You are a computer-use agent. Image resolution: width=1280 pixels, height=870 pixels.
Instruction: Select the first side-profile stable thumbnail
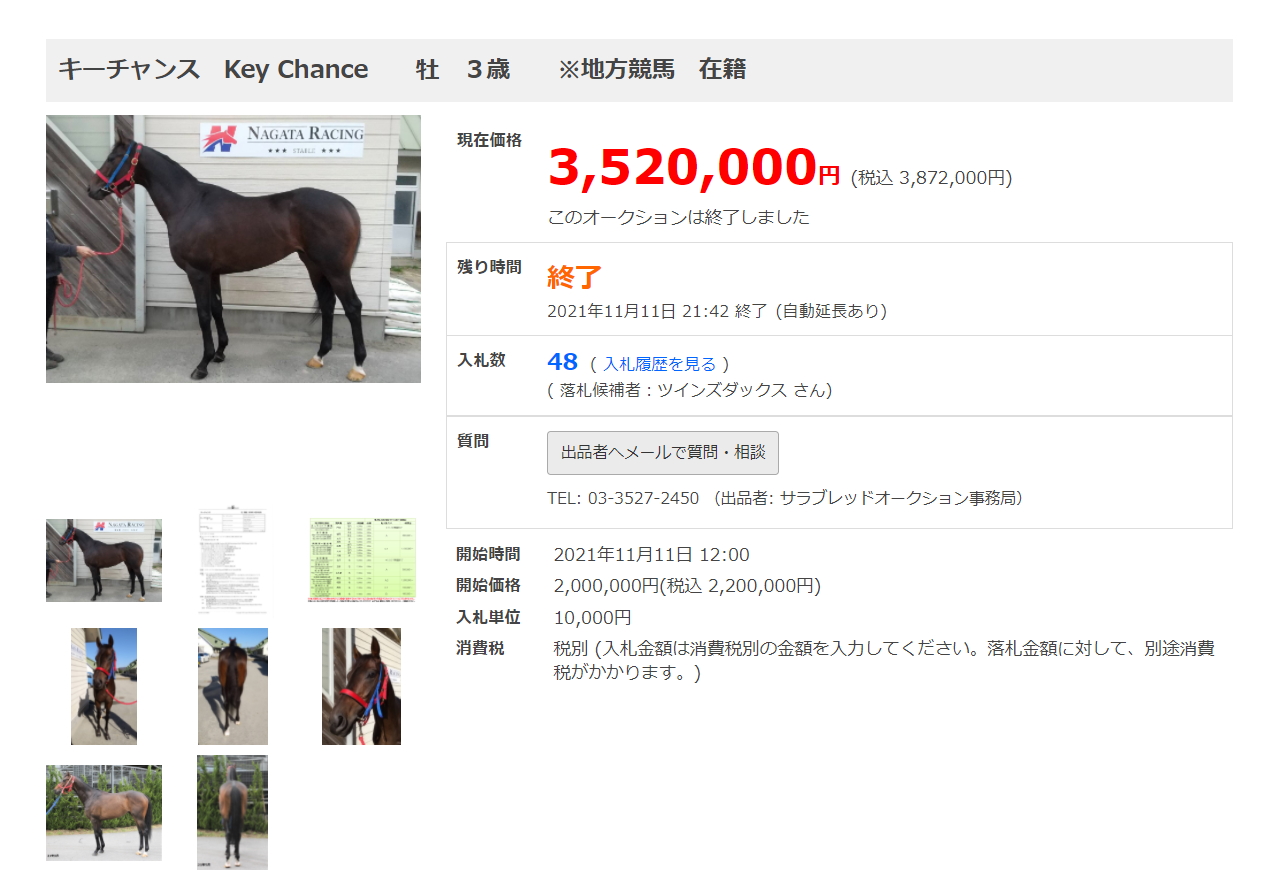click(x=104, y=560)
